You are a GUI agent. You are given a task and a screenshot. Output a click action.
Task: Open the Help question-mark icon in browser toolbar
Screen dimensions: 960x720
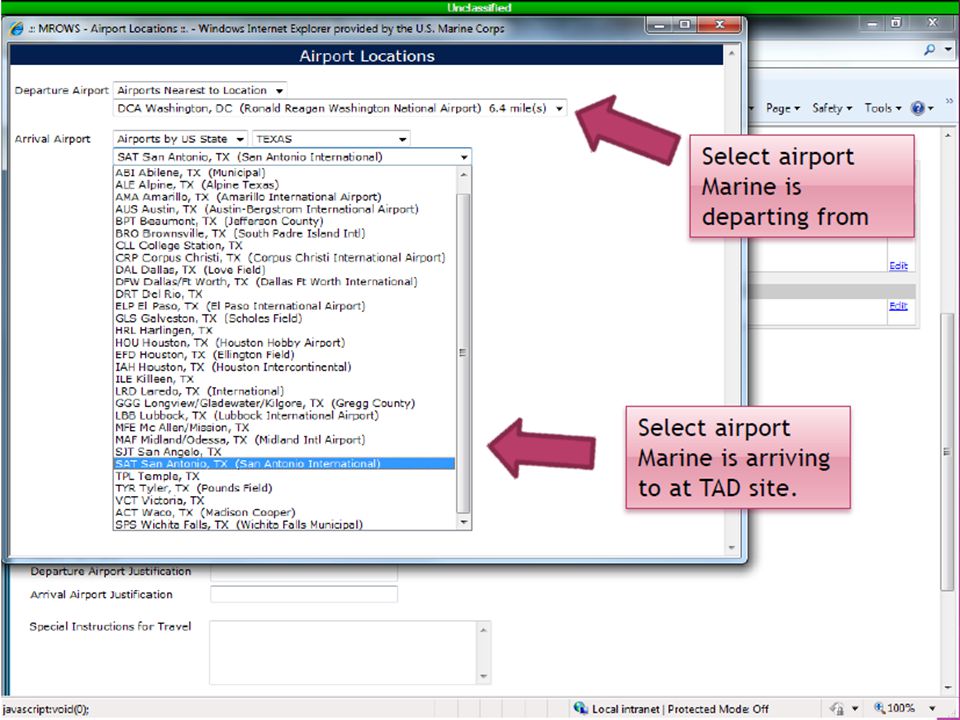917,108
